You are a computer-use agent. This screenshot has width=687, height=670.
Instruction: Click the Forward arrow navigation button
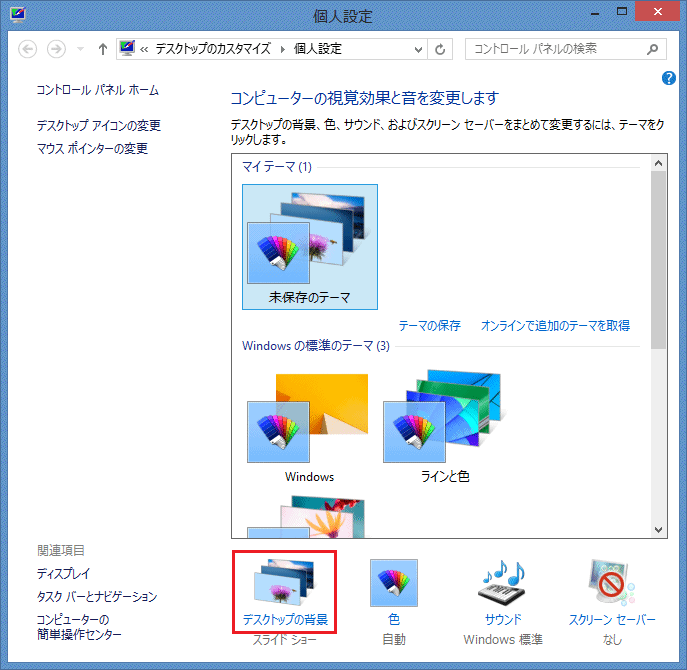pyautogui.click(x=56, y=49)
